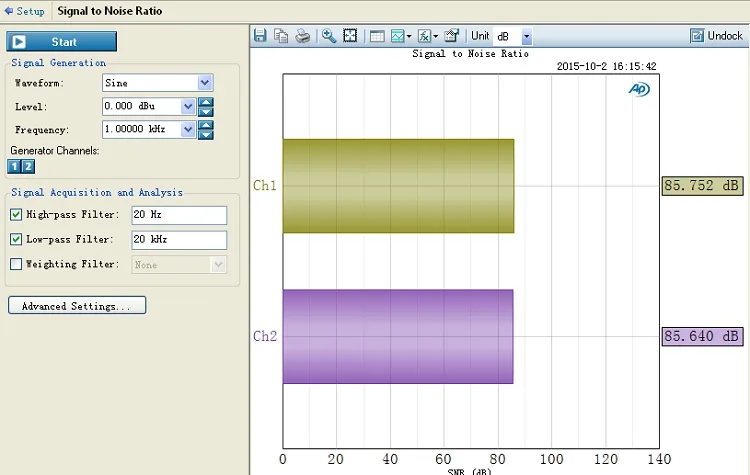Click the Ch2 axis label

tap(265, 336)
